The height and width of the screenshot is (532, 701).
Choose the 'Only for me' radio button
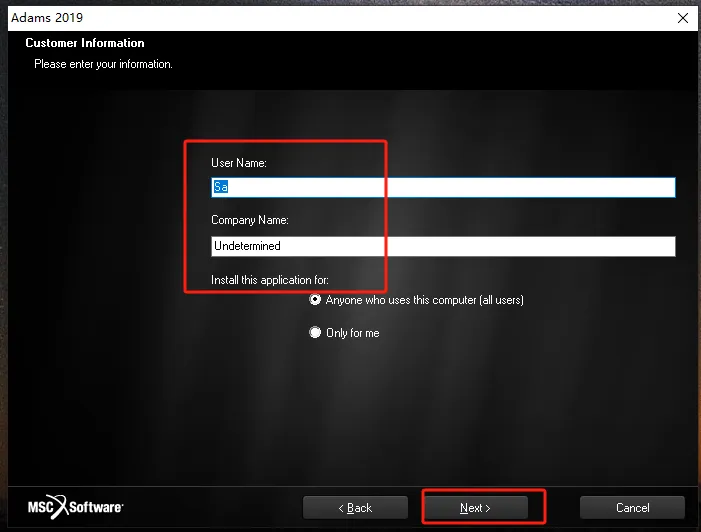tap(315, 333)
